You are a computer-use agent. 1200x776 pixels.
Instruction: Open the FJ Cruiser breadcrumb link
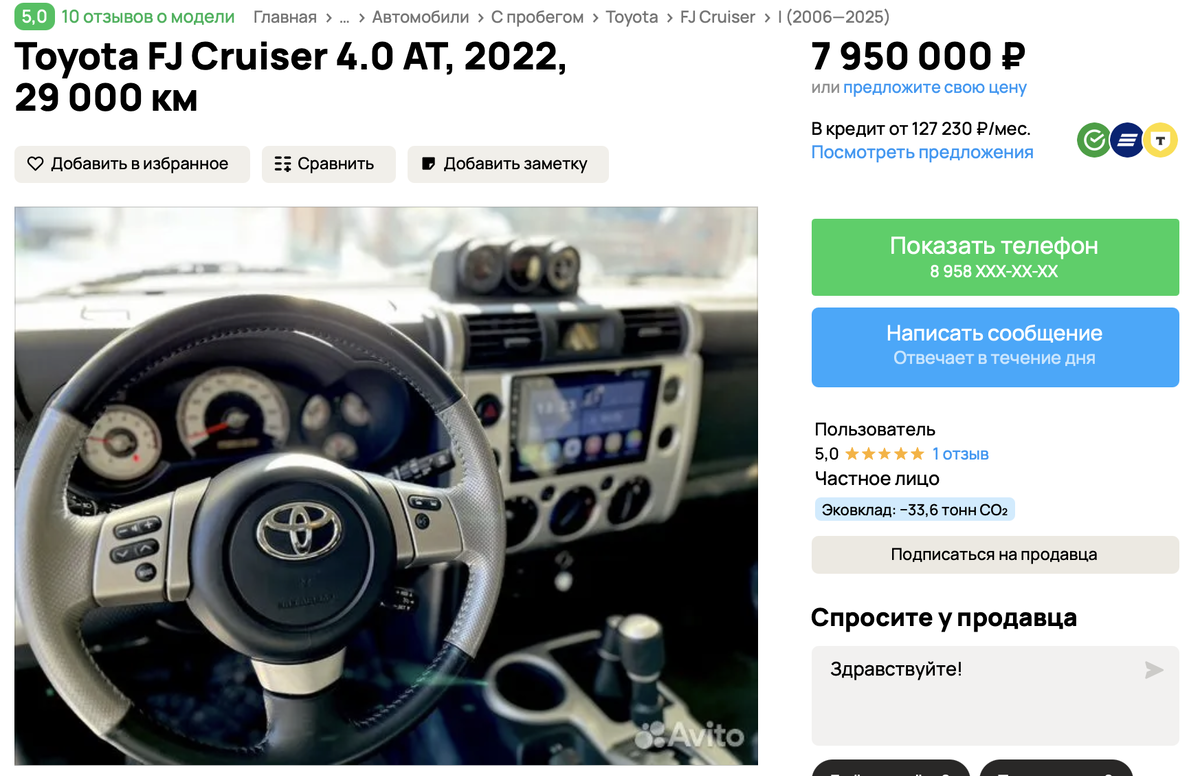coord(717,17)
